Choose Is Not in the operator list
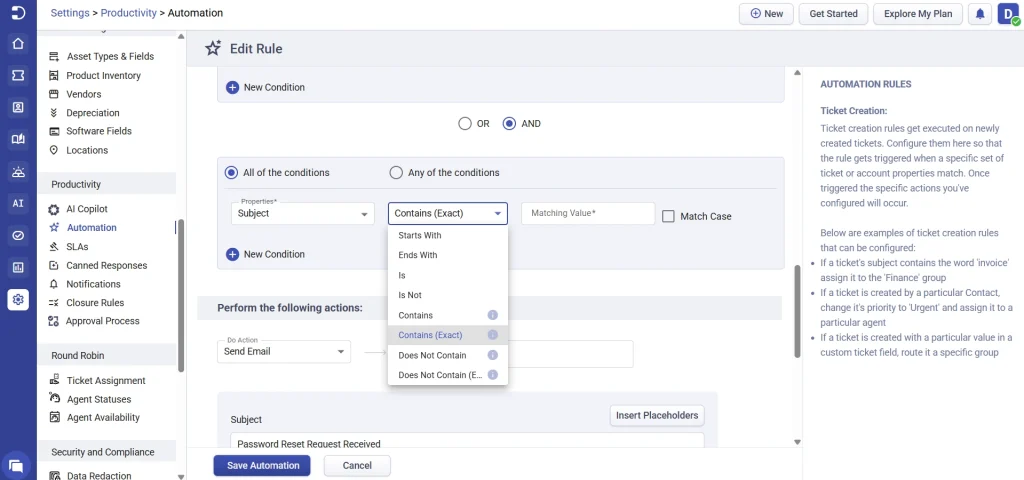Image resolution: width=1024 pixels, height=480 pixels. (410, 295)
